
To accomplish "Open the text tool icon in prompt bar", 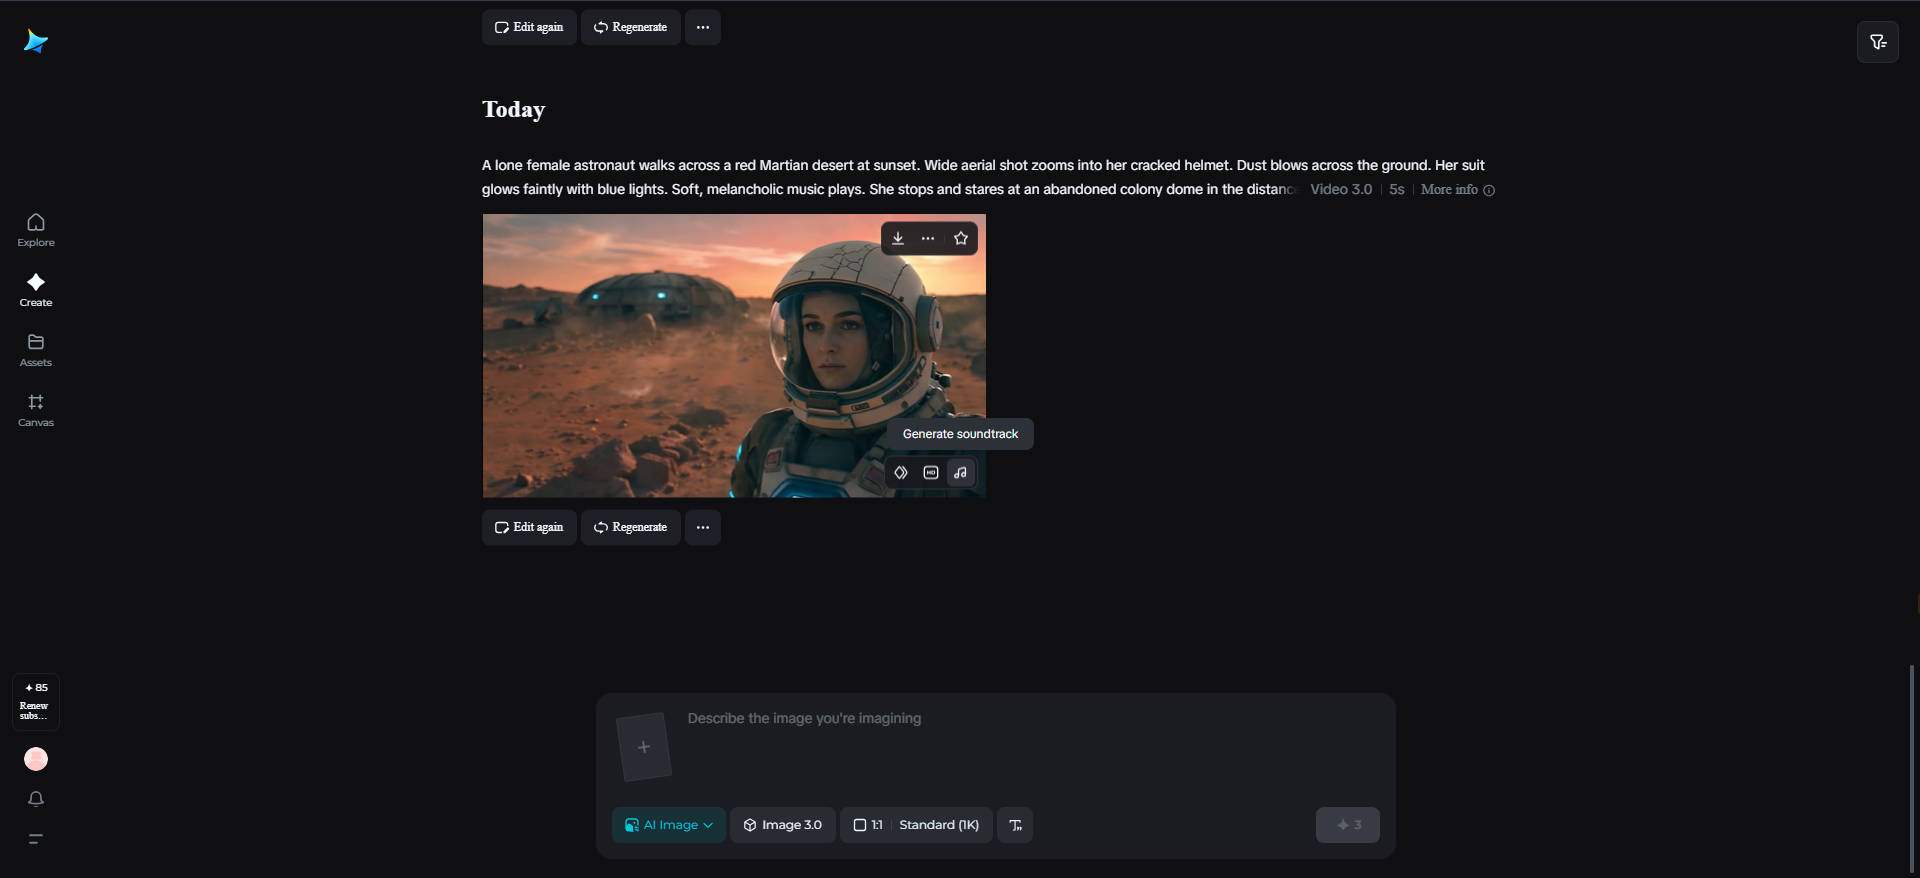I will pyautogui.click(x=1015, y=825).
